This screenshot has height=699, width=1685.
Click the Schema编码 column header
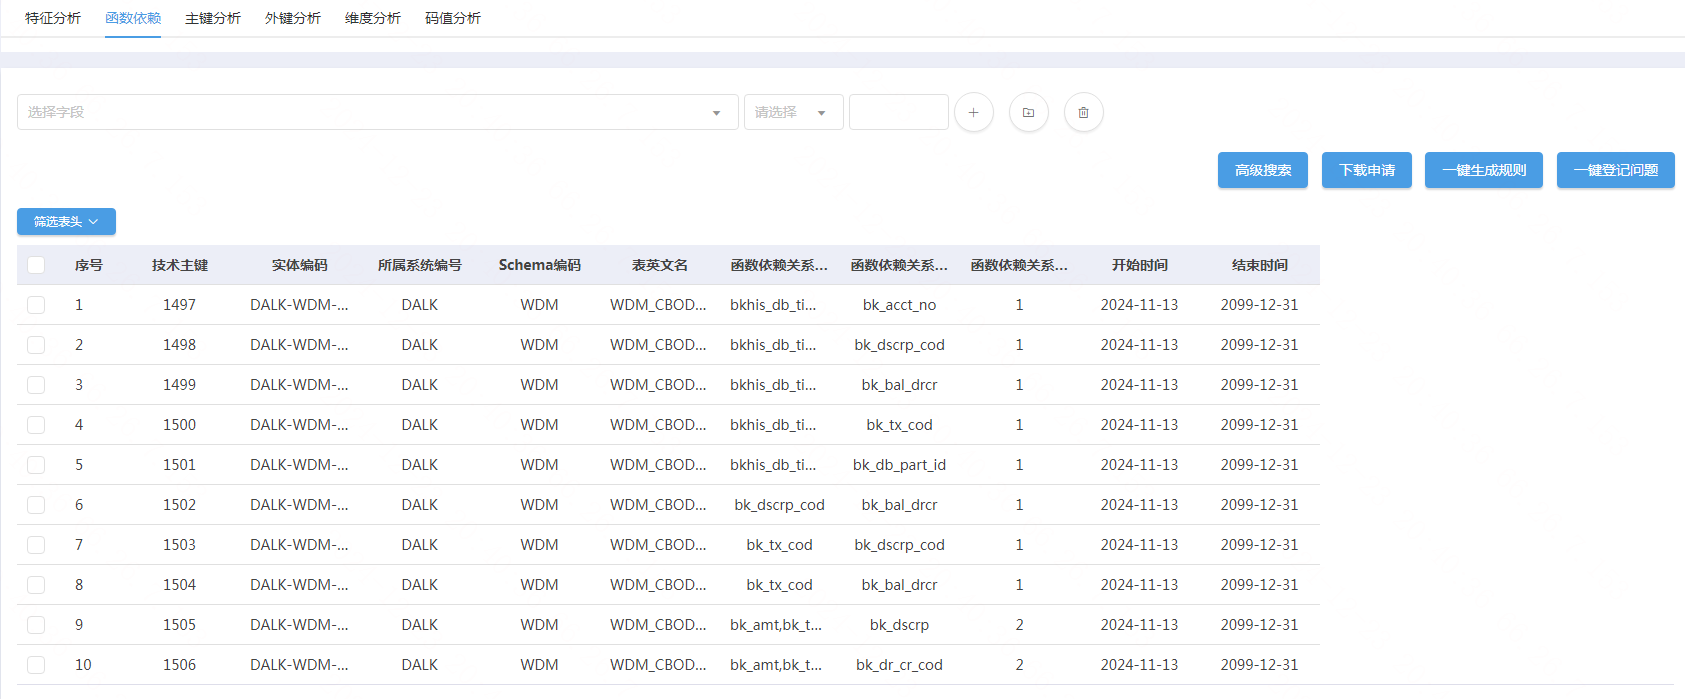coord(540,265)
